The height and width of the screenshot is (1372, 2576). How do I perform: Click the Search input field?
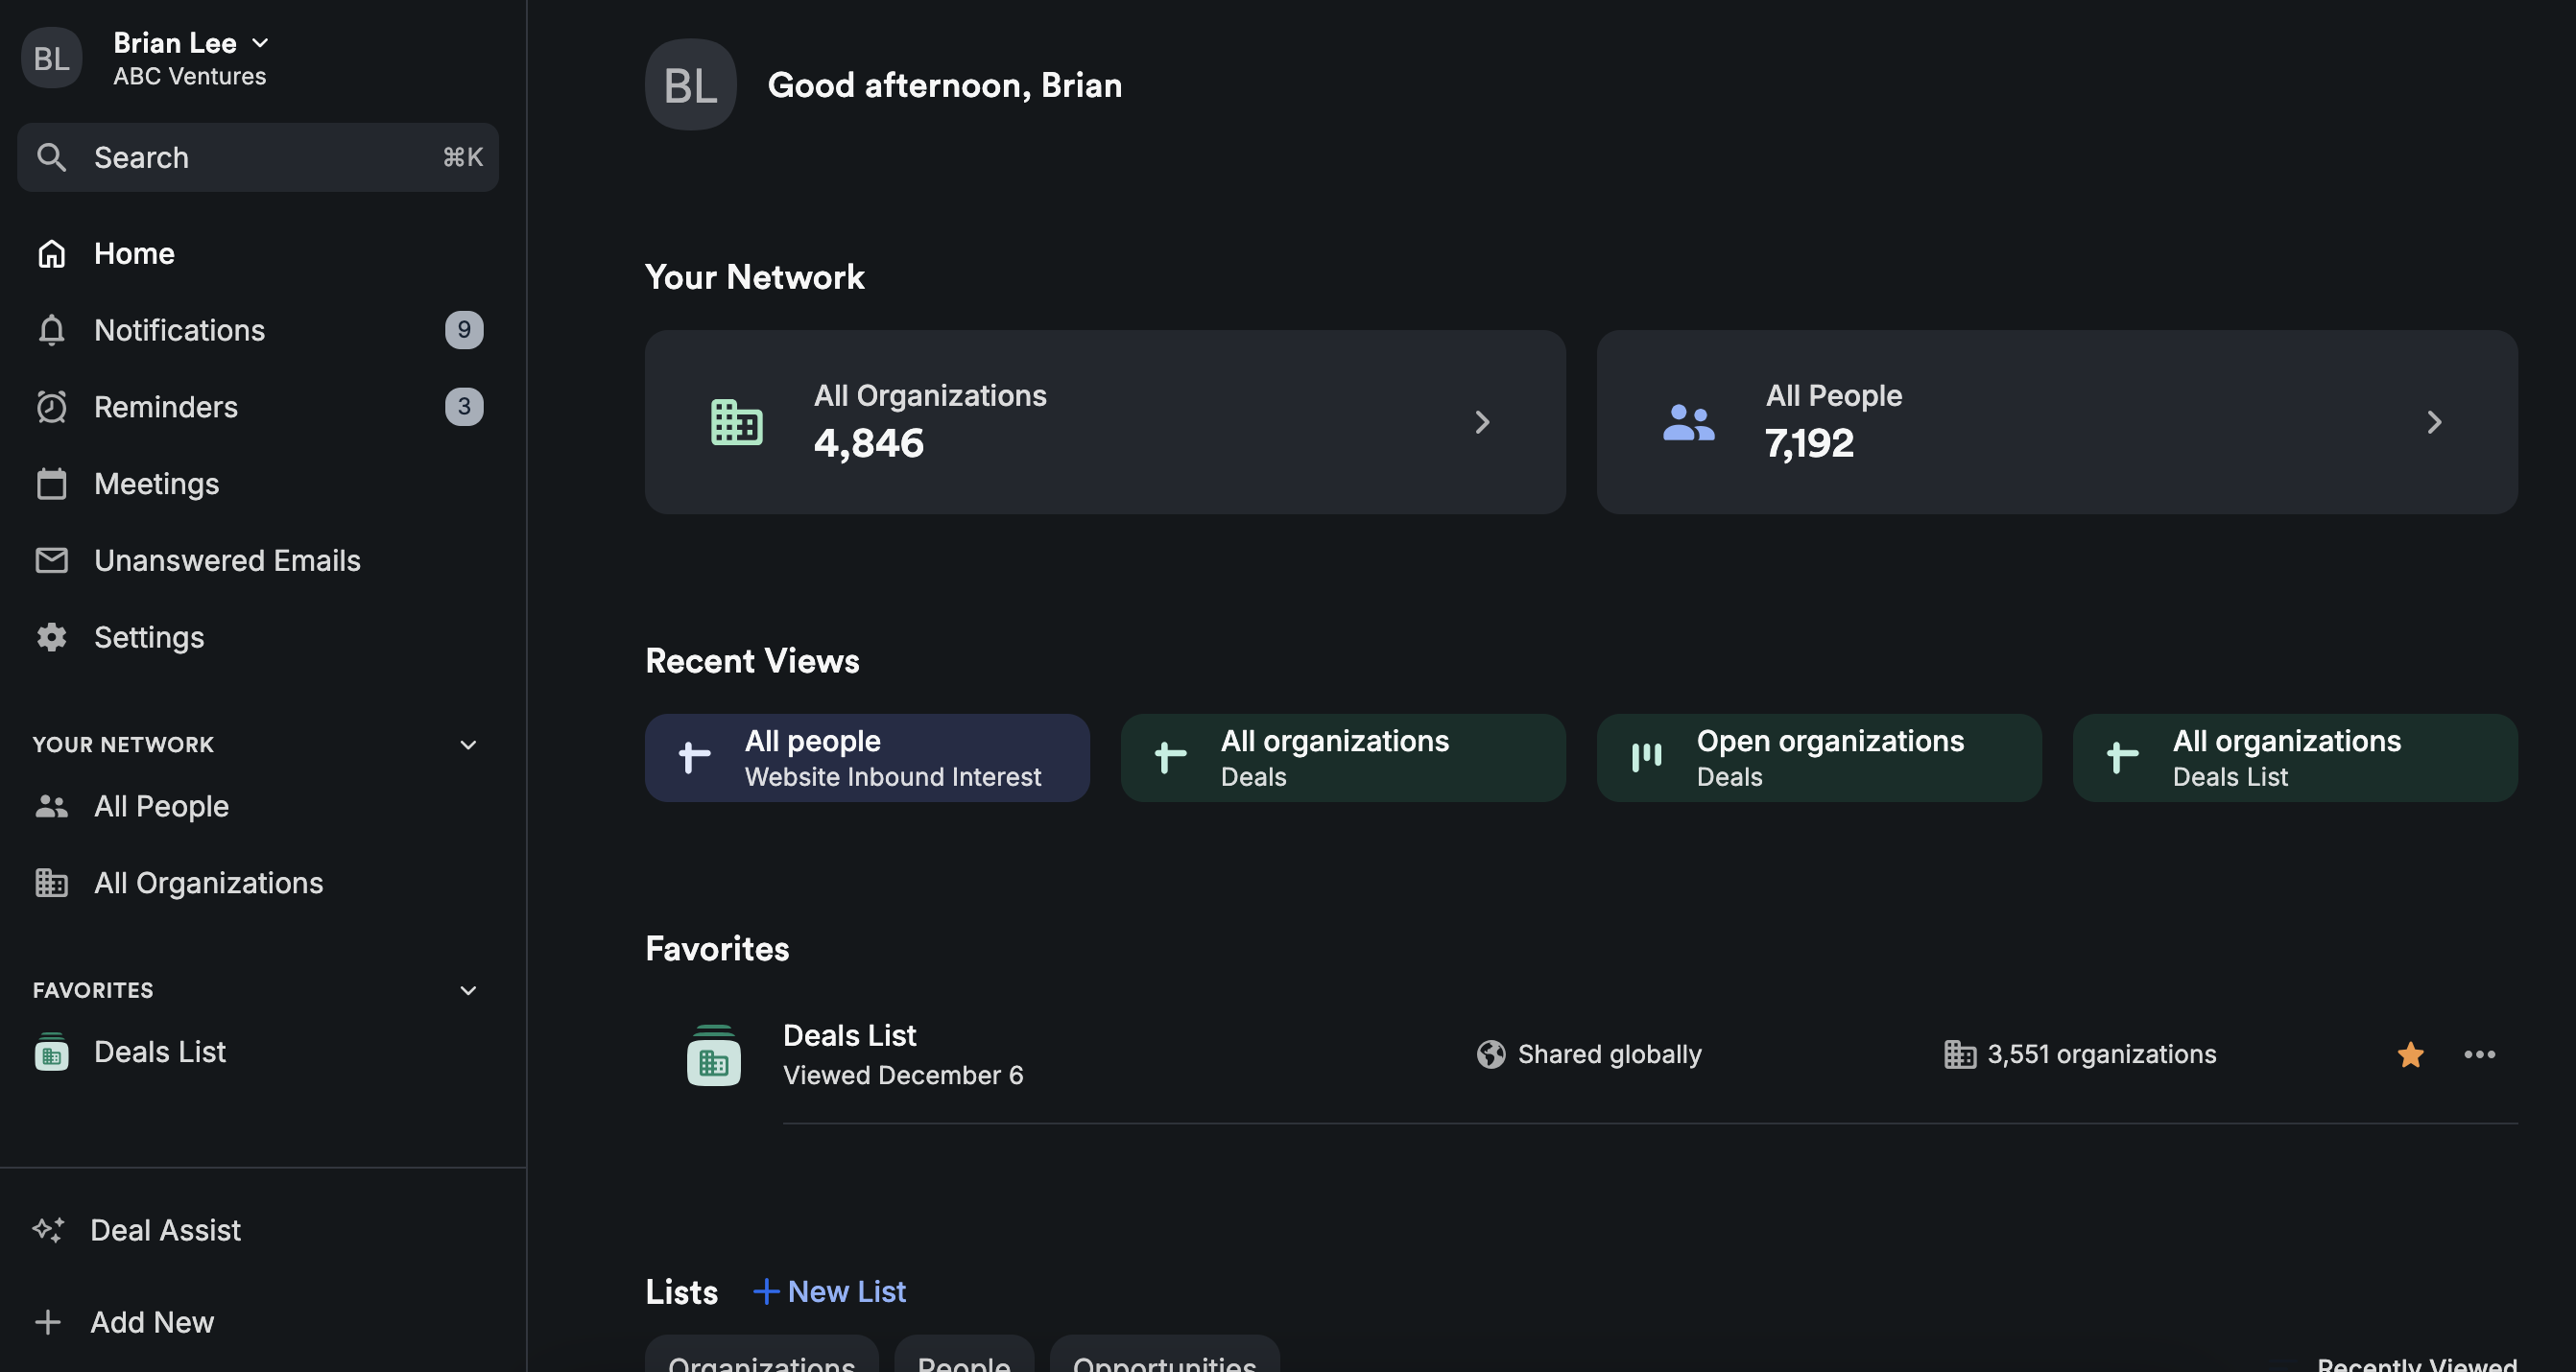[x=258, y=157]
